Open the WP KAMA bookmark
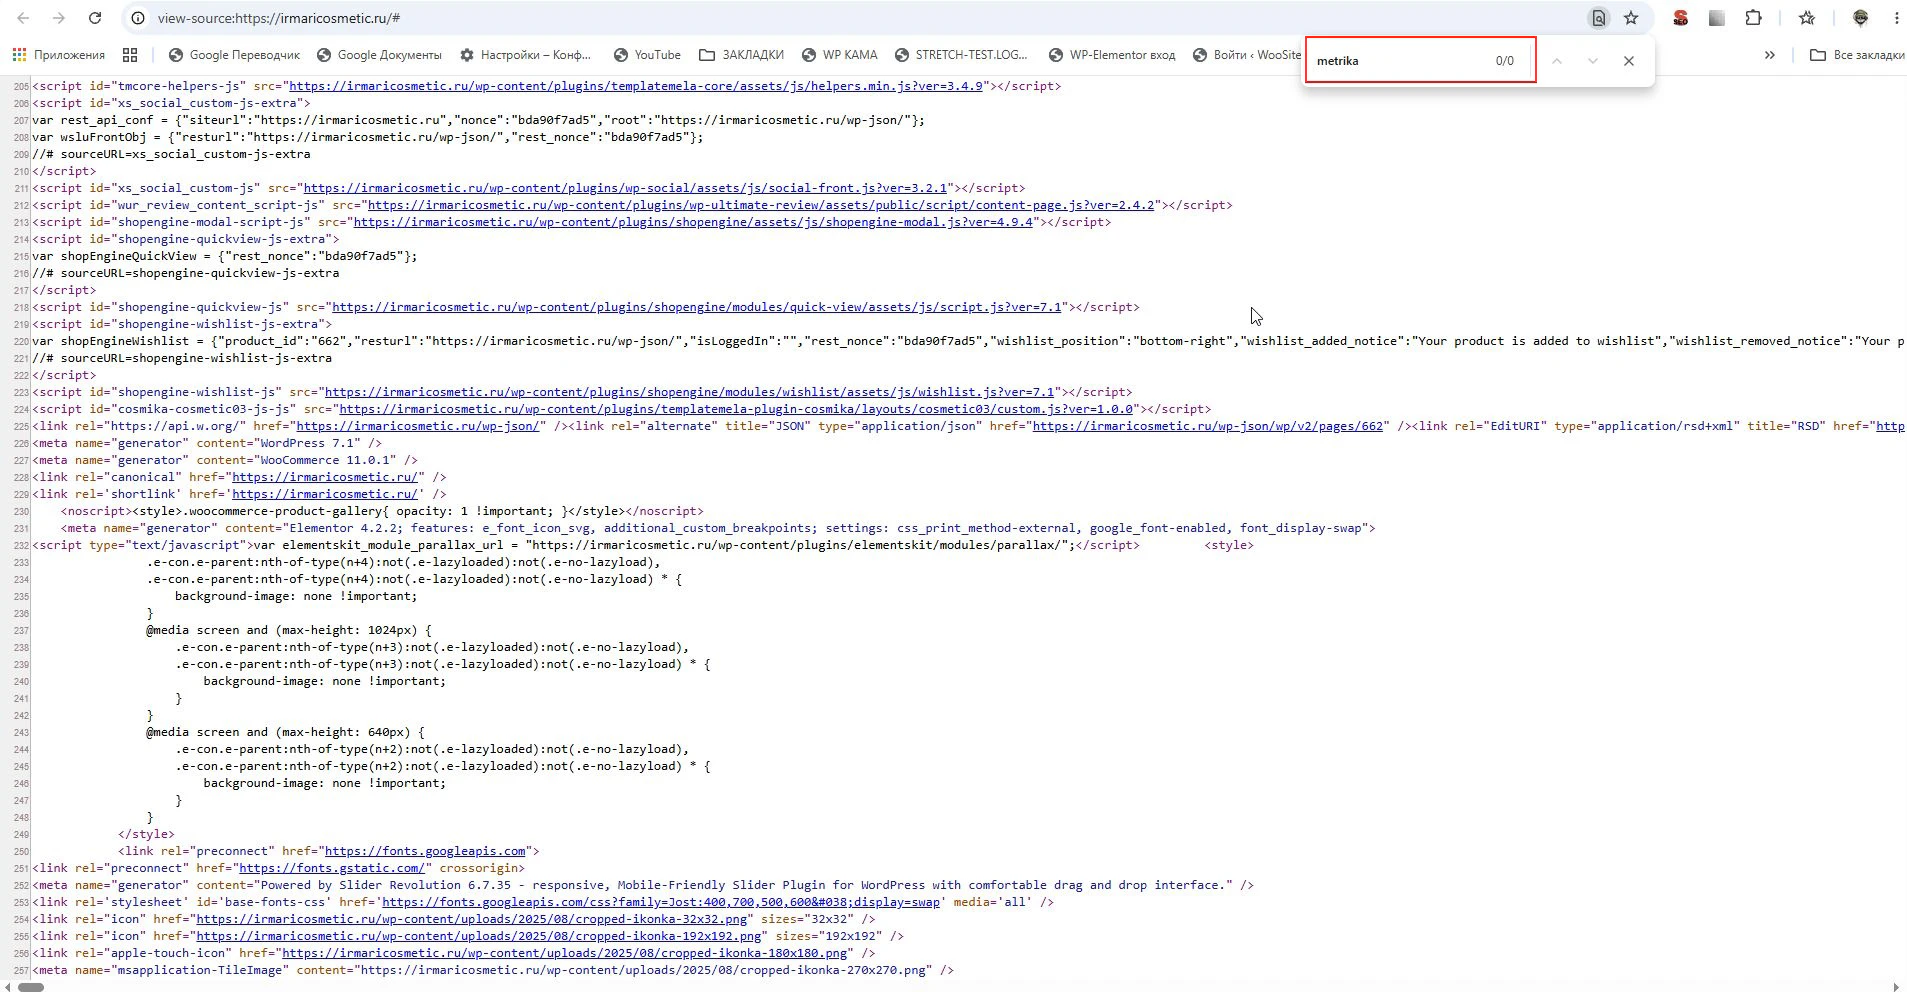 click(839, 55)
